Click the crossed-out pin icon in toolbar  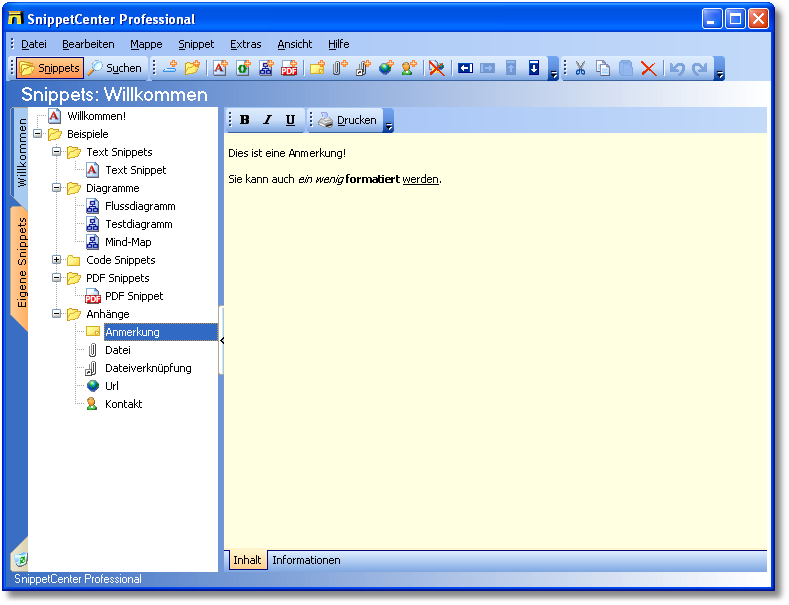(x=437, y=67)
